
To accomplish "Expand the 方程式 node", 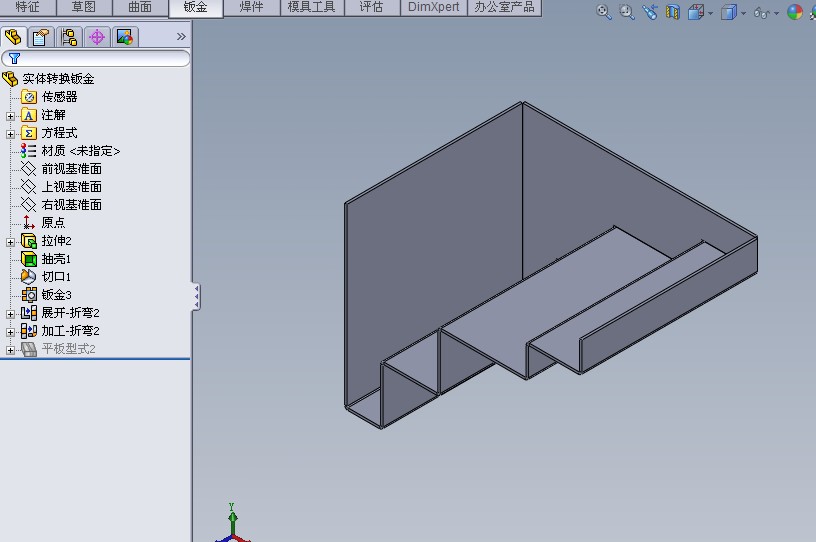I will tap(10, 134).
